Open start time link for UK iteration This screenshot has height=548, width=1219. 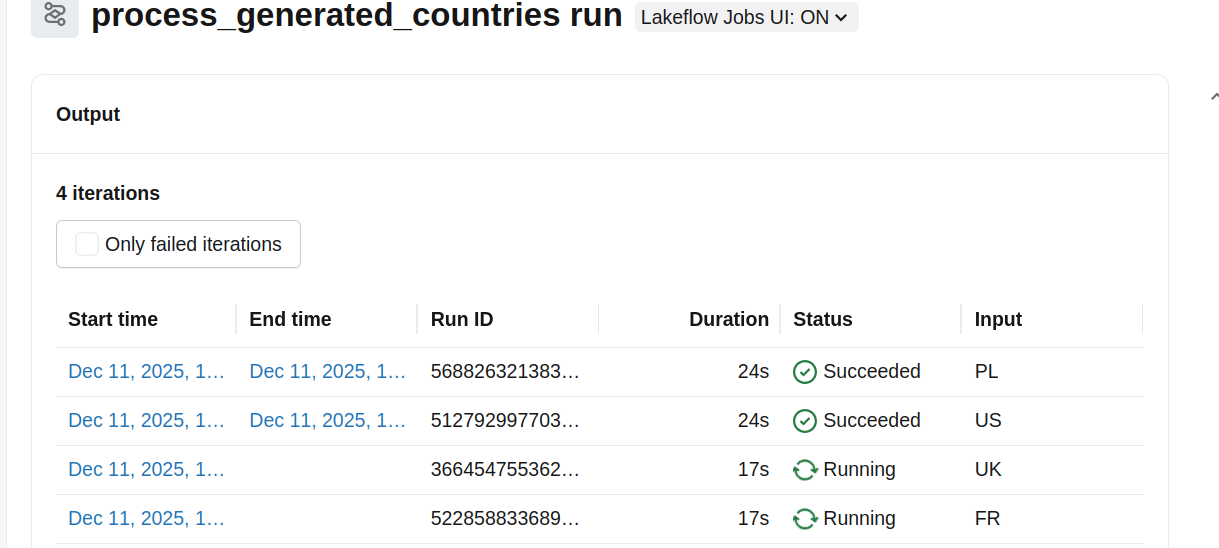(x=146, y=470)
